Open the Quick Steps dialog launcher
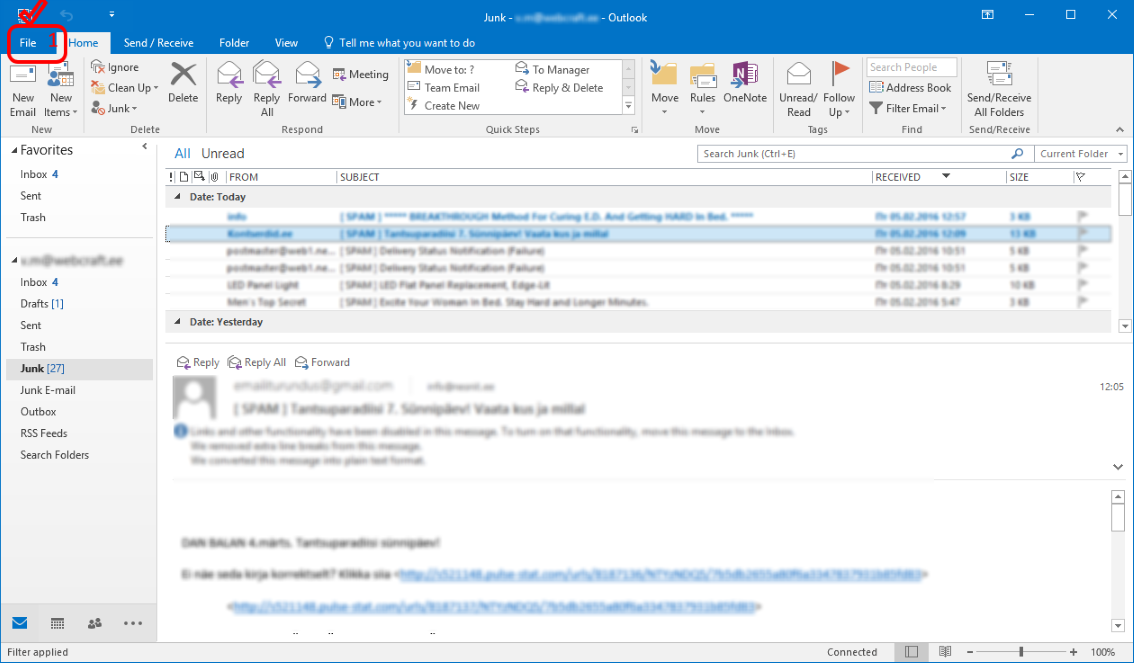Viewport: 1134px width, 663px height. (634, 130)
